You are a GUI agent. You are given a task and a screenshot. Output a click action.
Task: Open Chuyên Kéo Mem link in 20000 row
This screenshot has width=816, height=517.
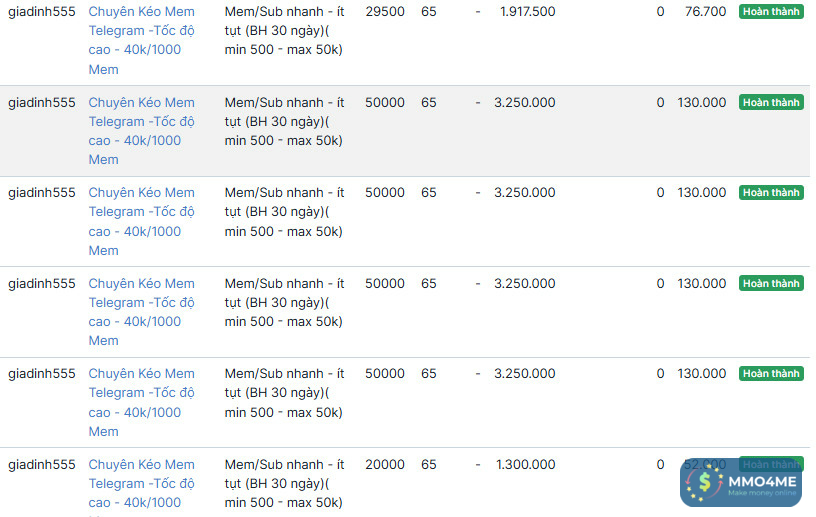pos(141,465)
